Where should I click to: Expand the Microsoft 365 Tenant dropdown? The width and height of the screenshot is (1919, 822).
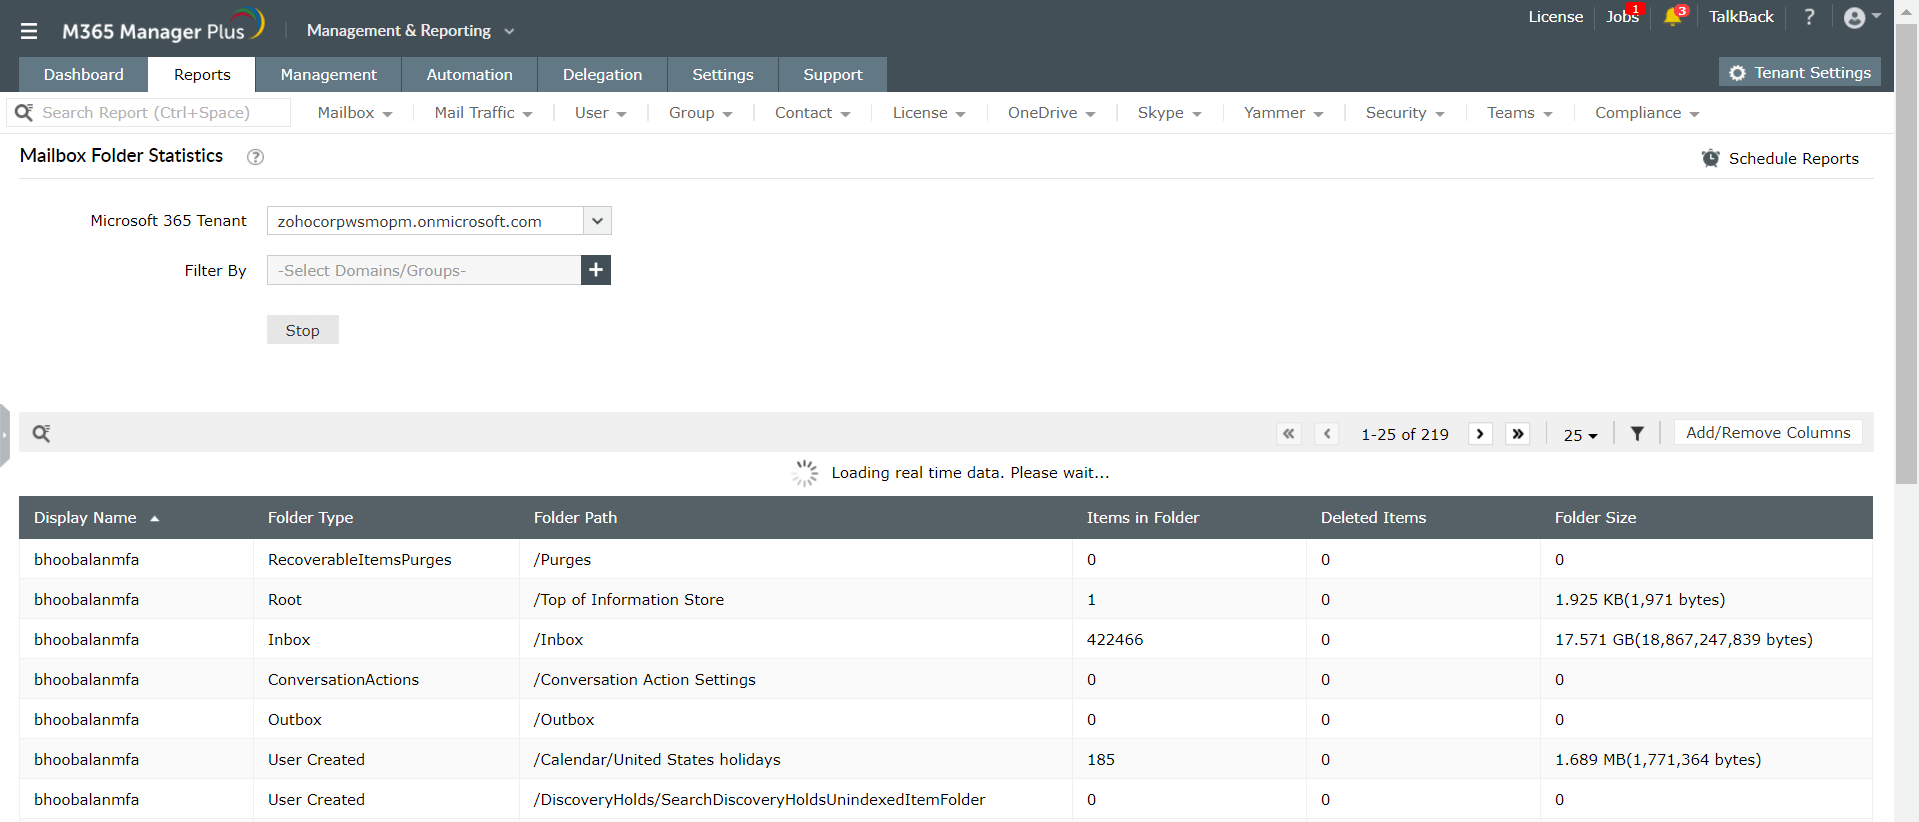[597, 221]
